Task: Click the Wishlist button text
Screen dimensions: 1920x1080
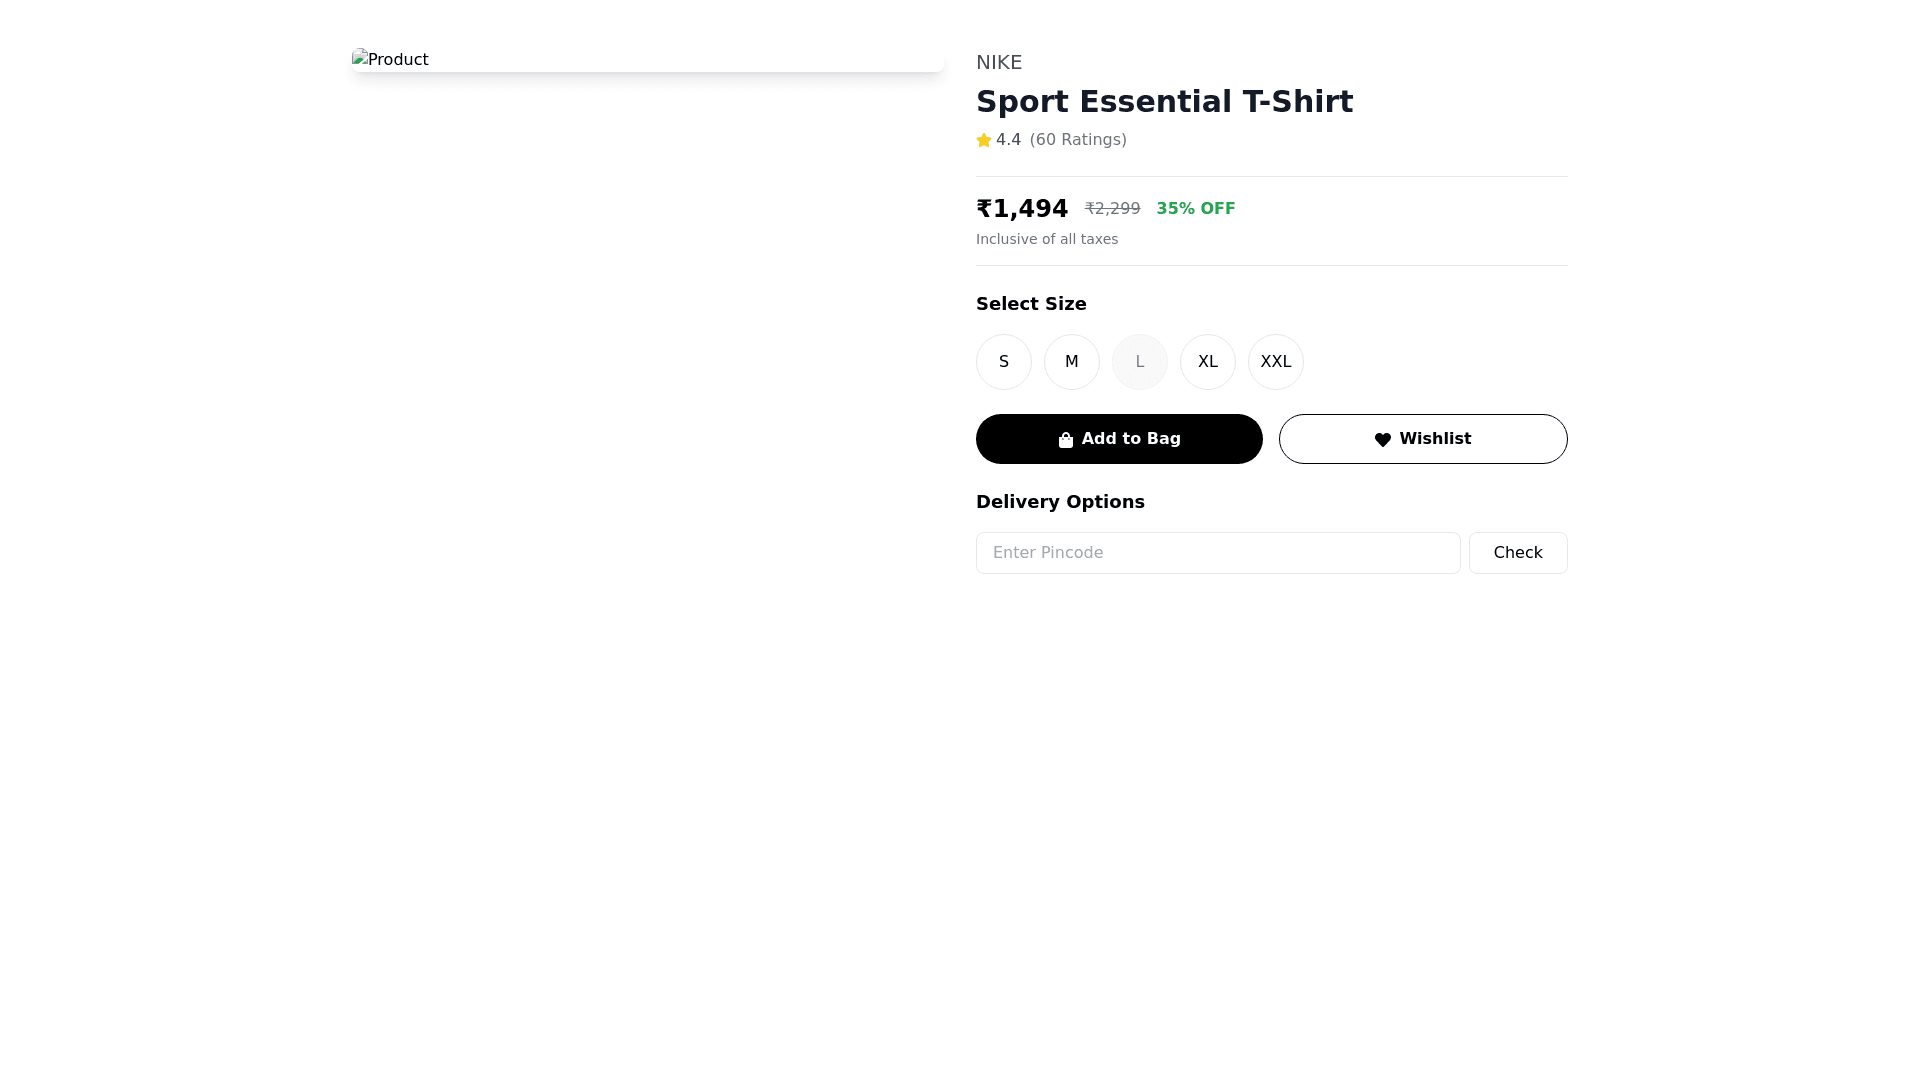Action: [x=1435, y=439]
